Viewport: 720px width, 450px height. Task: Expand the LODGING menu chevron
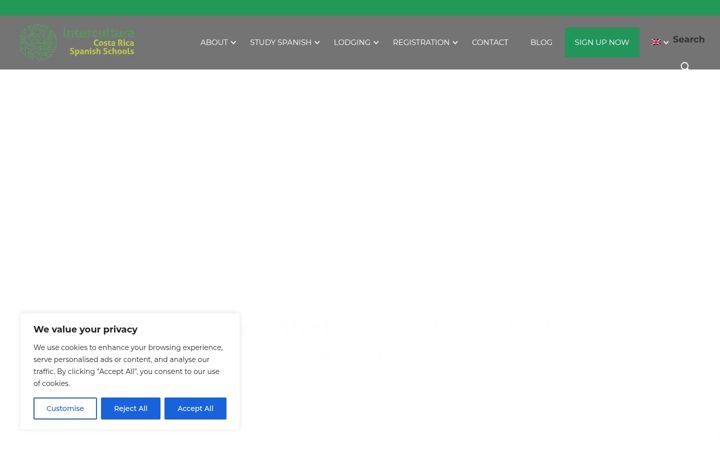(x=376, y=43)
